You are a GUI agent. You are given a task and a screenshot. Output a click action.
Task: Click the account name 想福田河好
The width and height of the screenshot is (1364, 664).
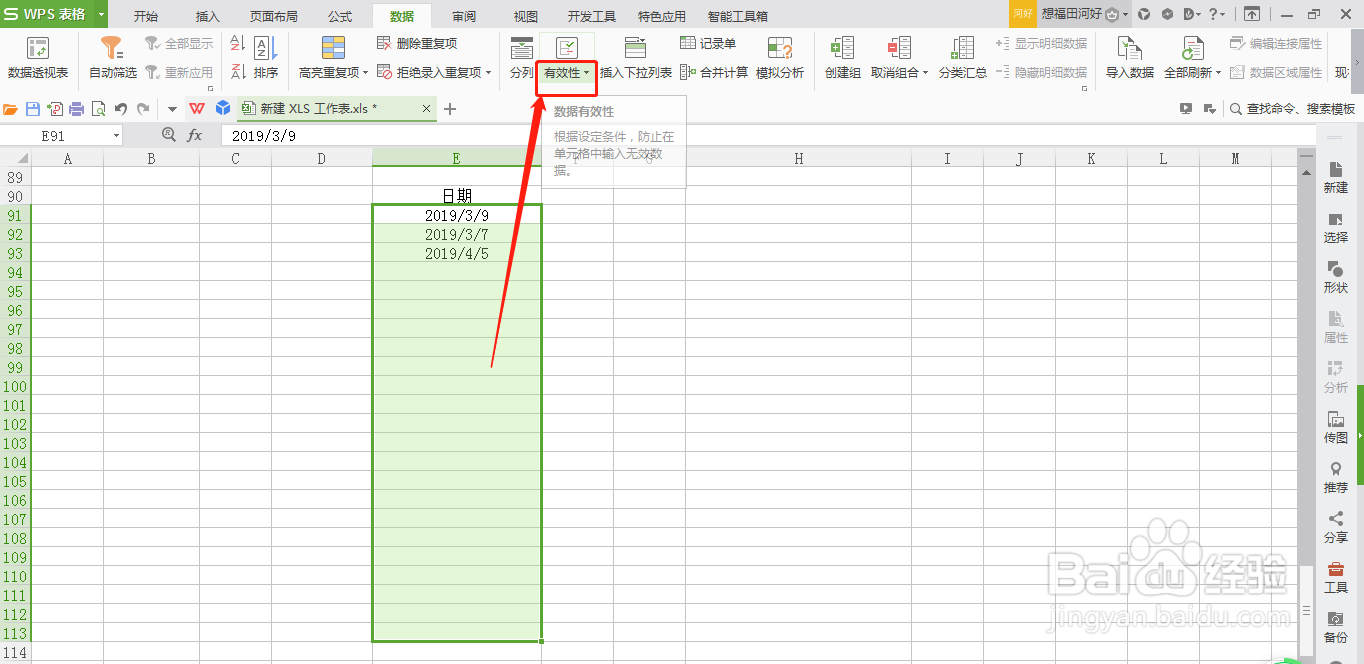(x=1072, y=14)
